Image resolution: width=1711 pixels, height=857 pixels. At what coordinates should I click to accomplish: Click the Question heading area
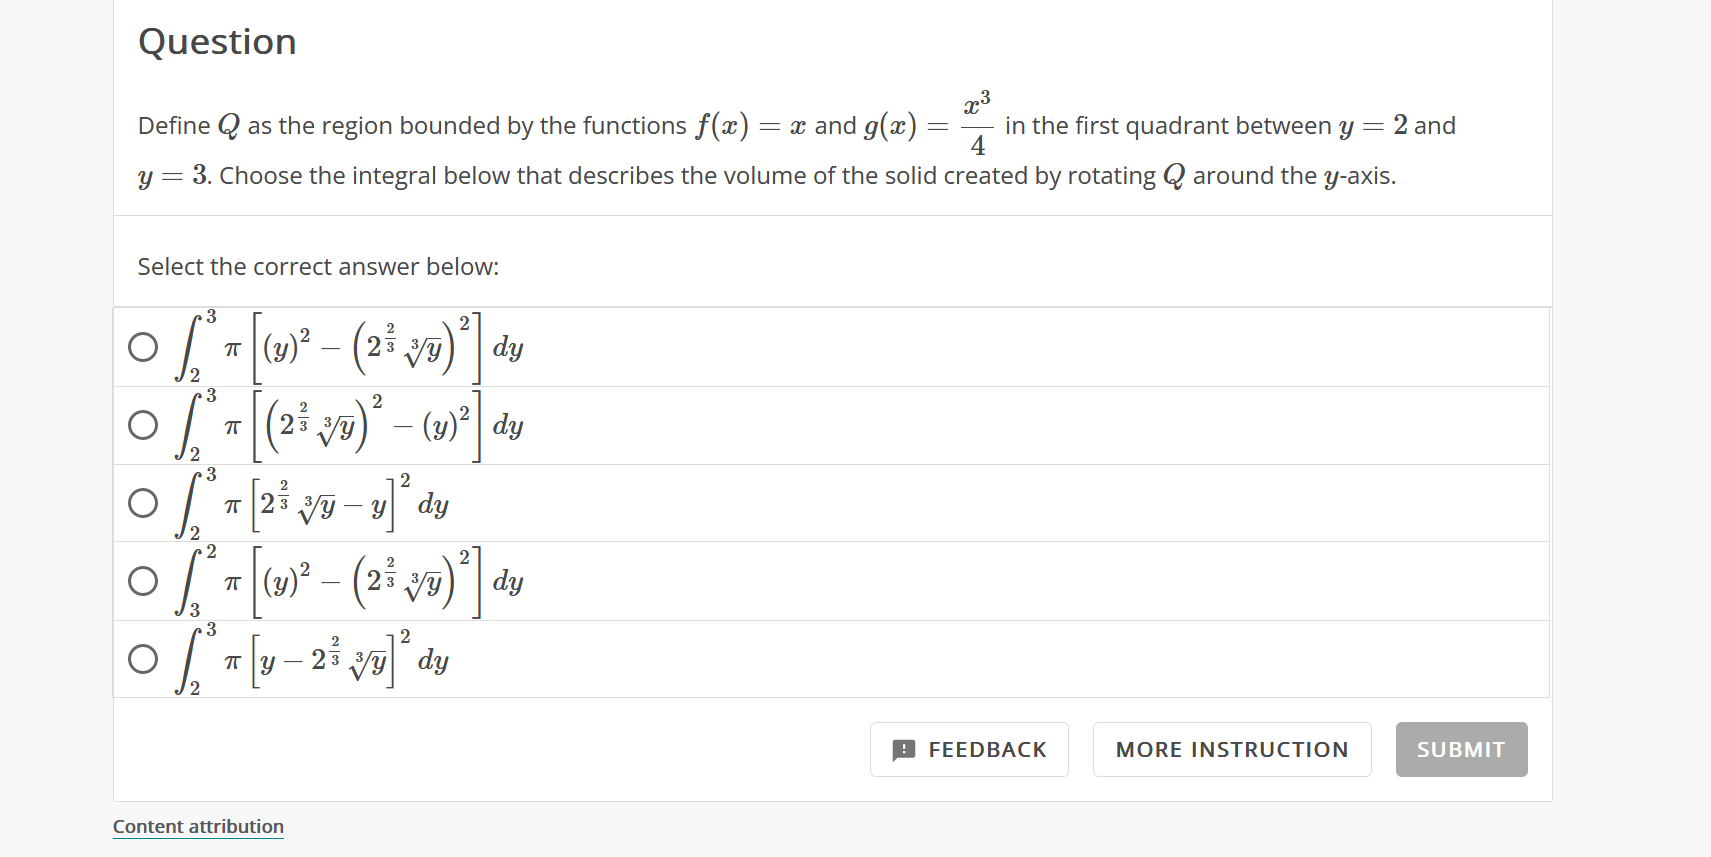click(216, 41)
